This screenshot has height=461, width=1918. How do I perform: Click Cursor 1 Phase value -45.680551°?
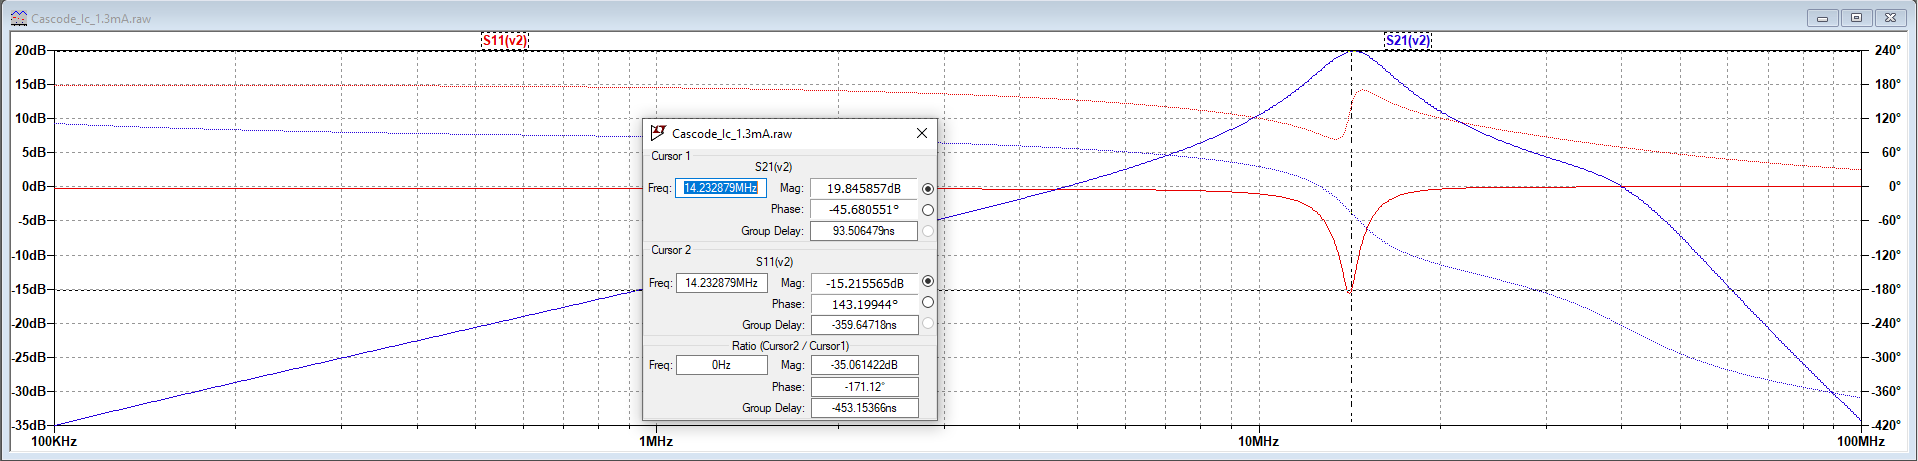coord(864,209)
